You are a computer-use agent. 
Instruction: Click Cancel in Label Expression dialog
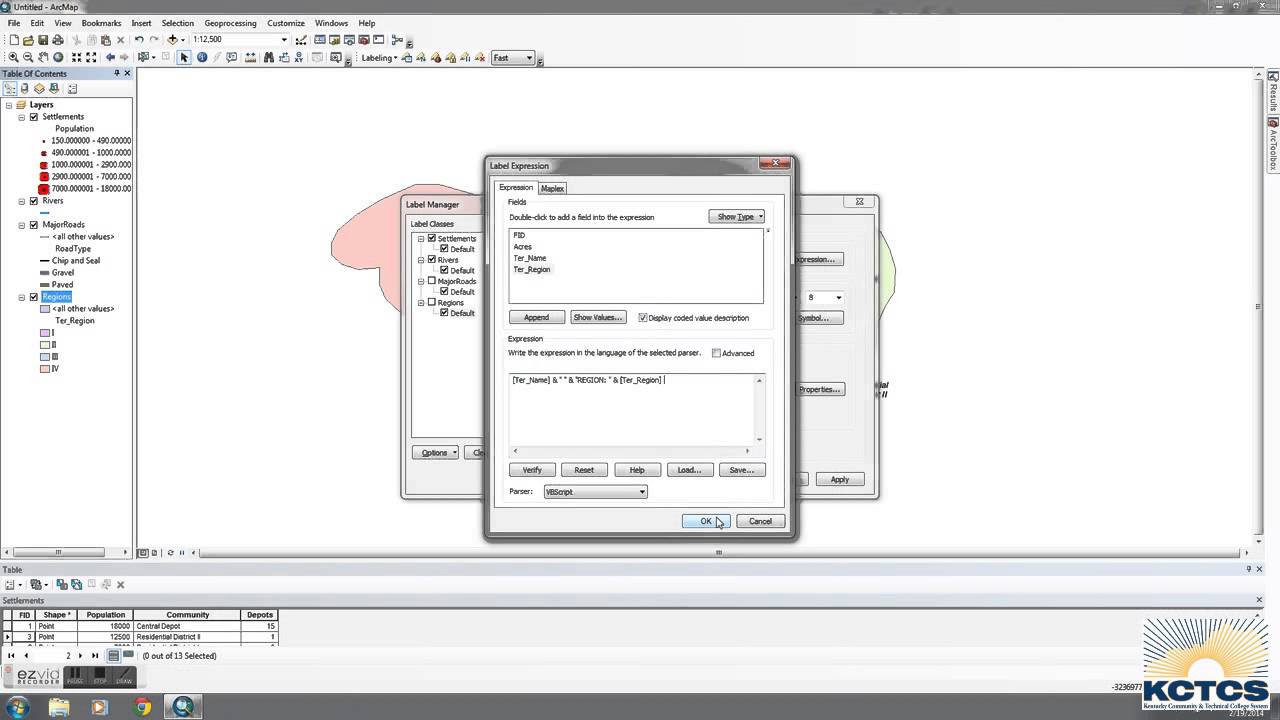[x=760, y=521]
